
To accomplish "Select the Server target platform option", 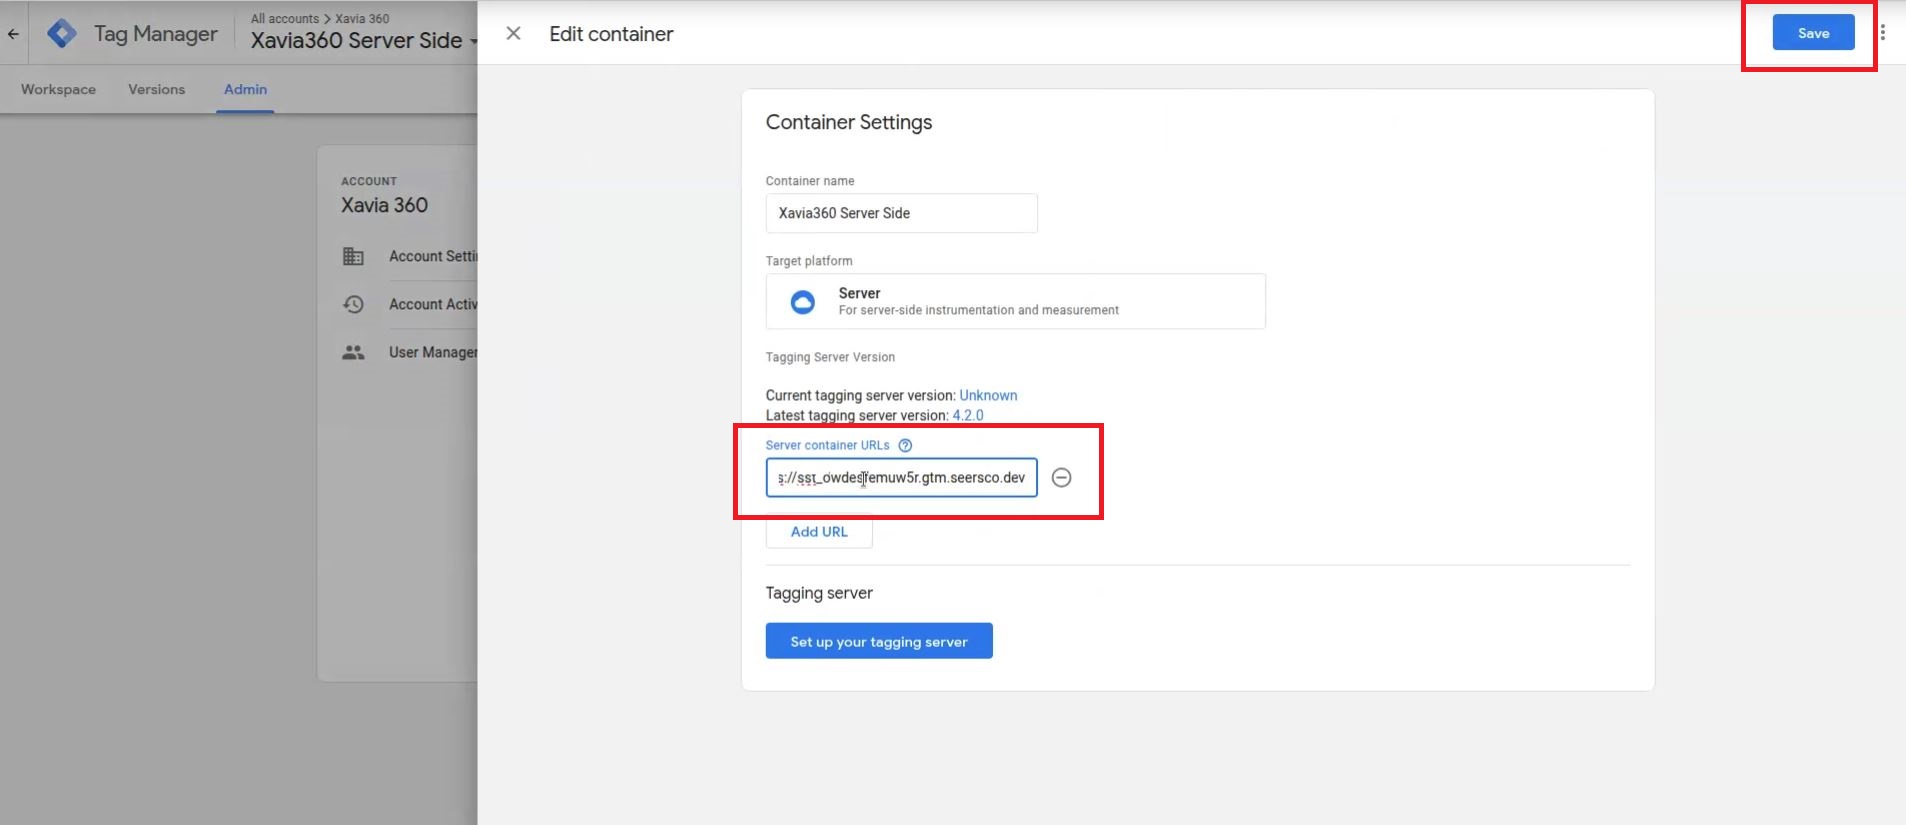I will [x=1015, y=301].
